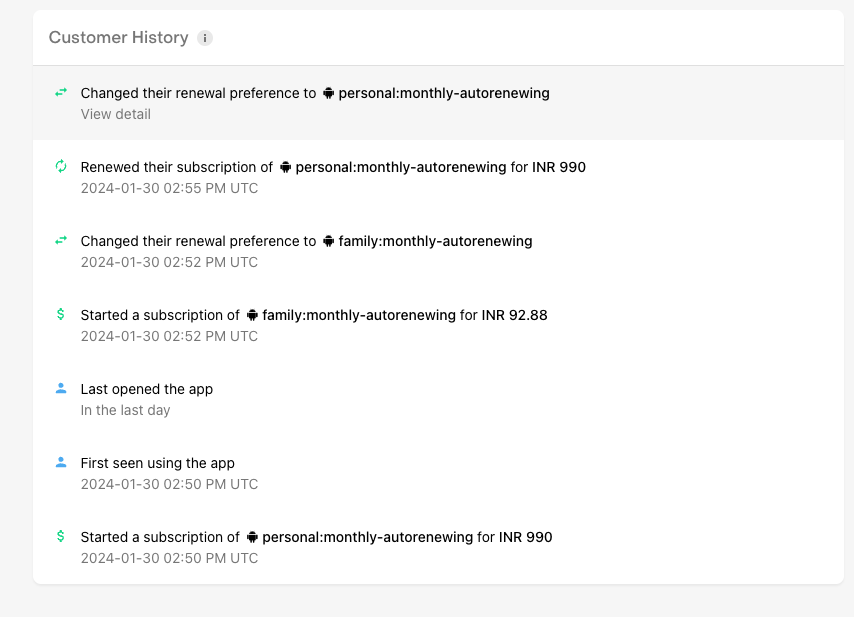Click the Android icon before family:monthly-autorenewing preference change
Screen dimensions: 854x617
coord(328,241)
